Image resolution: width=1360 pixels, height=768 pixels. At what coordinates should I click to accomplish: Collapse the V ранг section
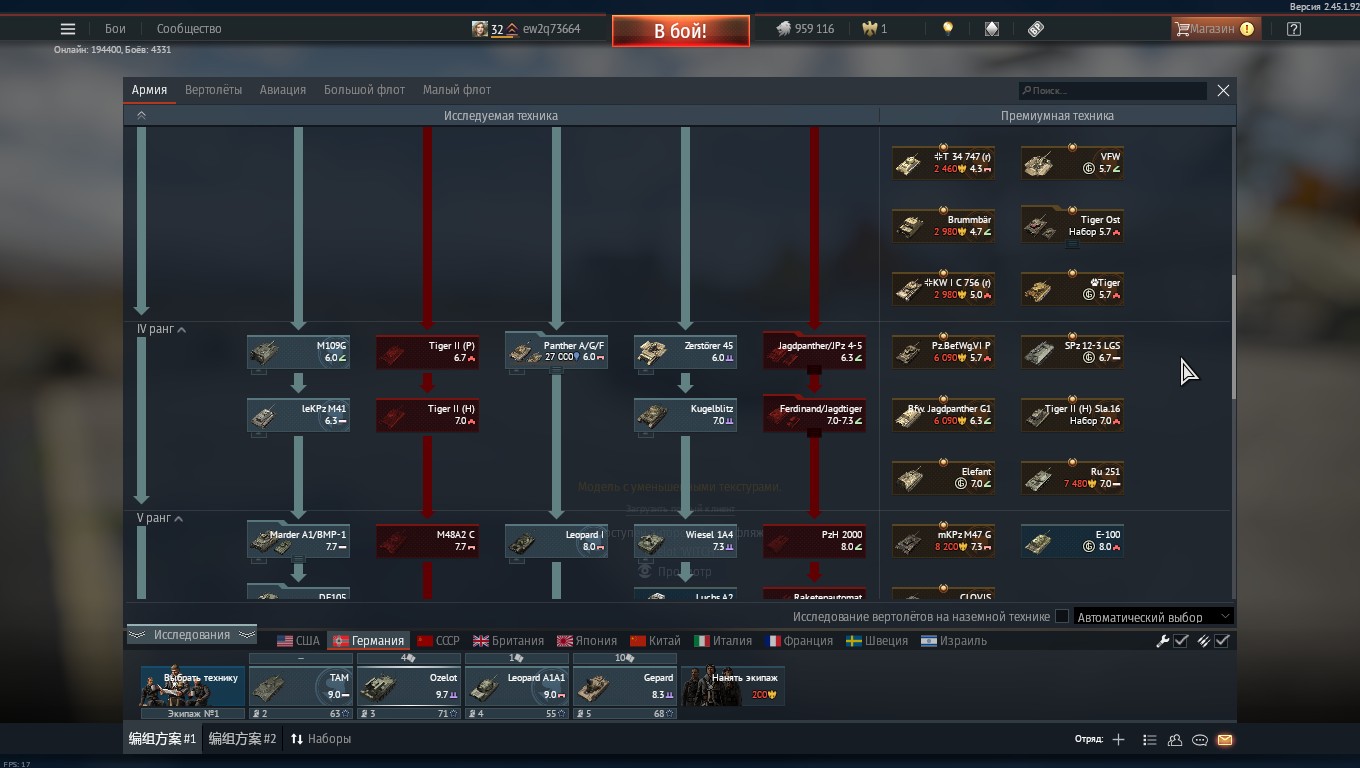pyautogui.click(x=179, y=518)
